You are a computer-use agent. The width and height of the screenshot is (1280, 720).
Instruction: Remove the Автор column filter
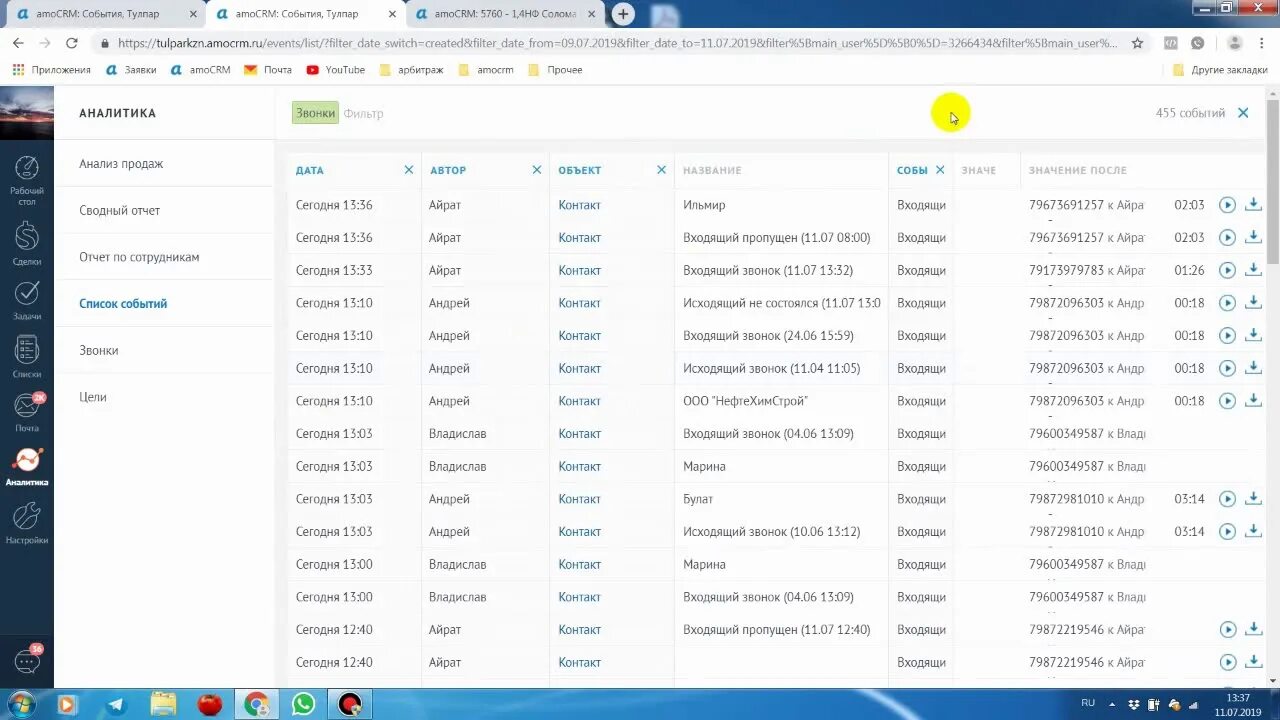pos(537,170)
